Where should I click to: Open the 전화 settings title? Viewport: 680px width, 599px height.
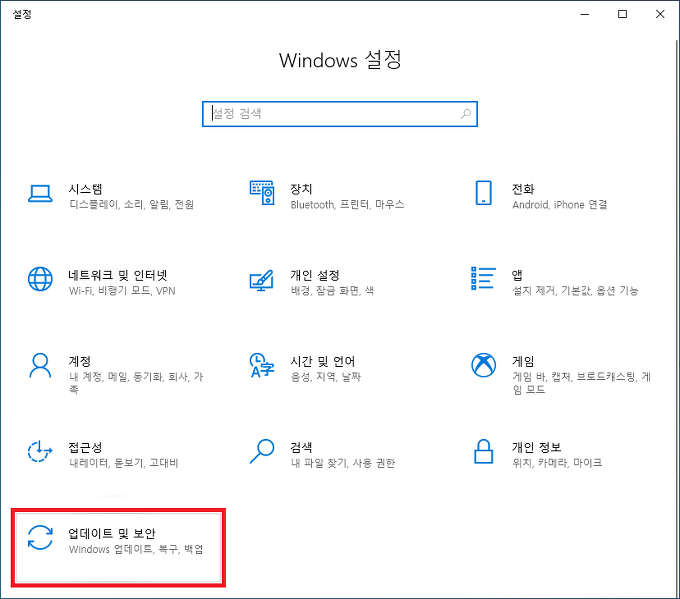(x=523, y=189)
